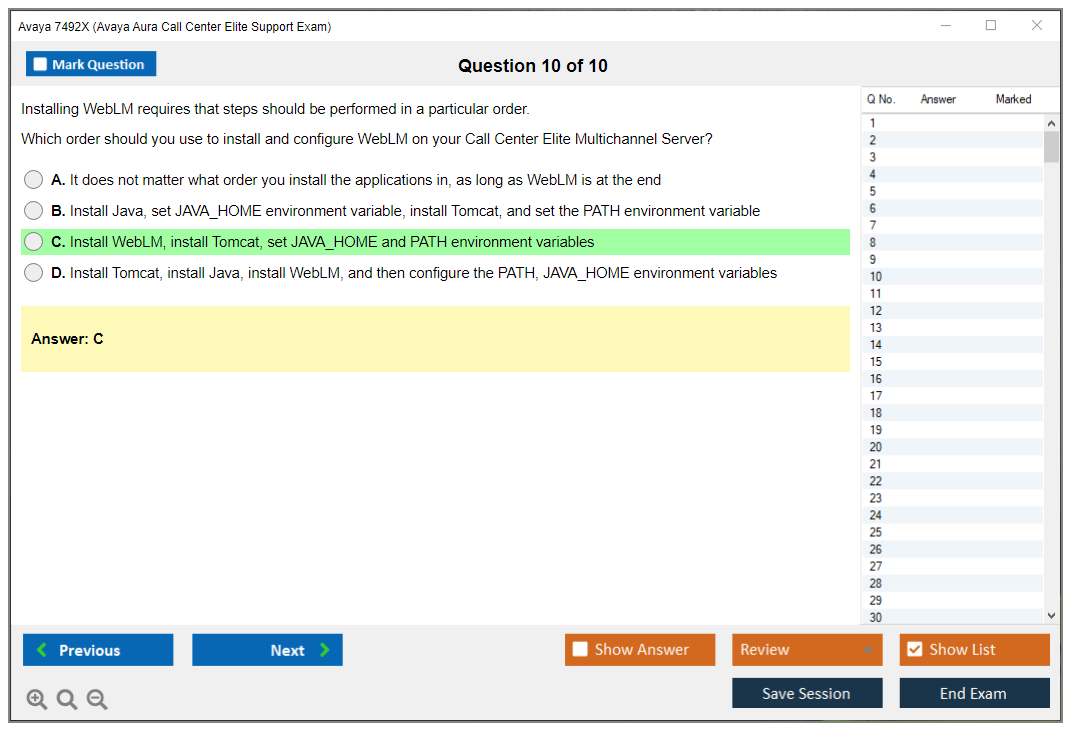Select question 15 in the list
The width and height of the screenshot is (1075, 735).
tap(876, 362)
